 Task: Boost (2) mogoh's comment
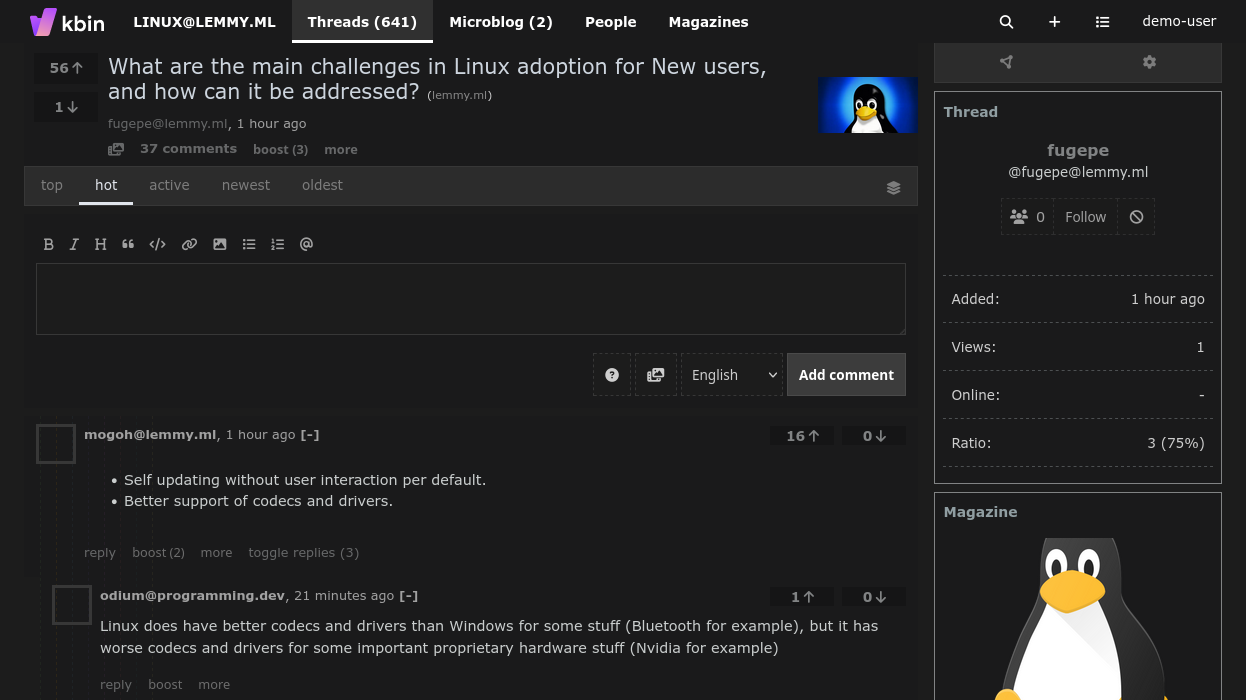(x=158, y=553)
